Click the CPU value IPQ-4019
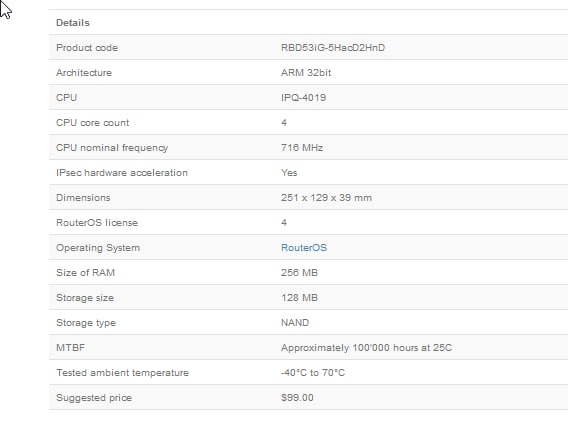 (304, 97)
